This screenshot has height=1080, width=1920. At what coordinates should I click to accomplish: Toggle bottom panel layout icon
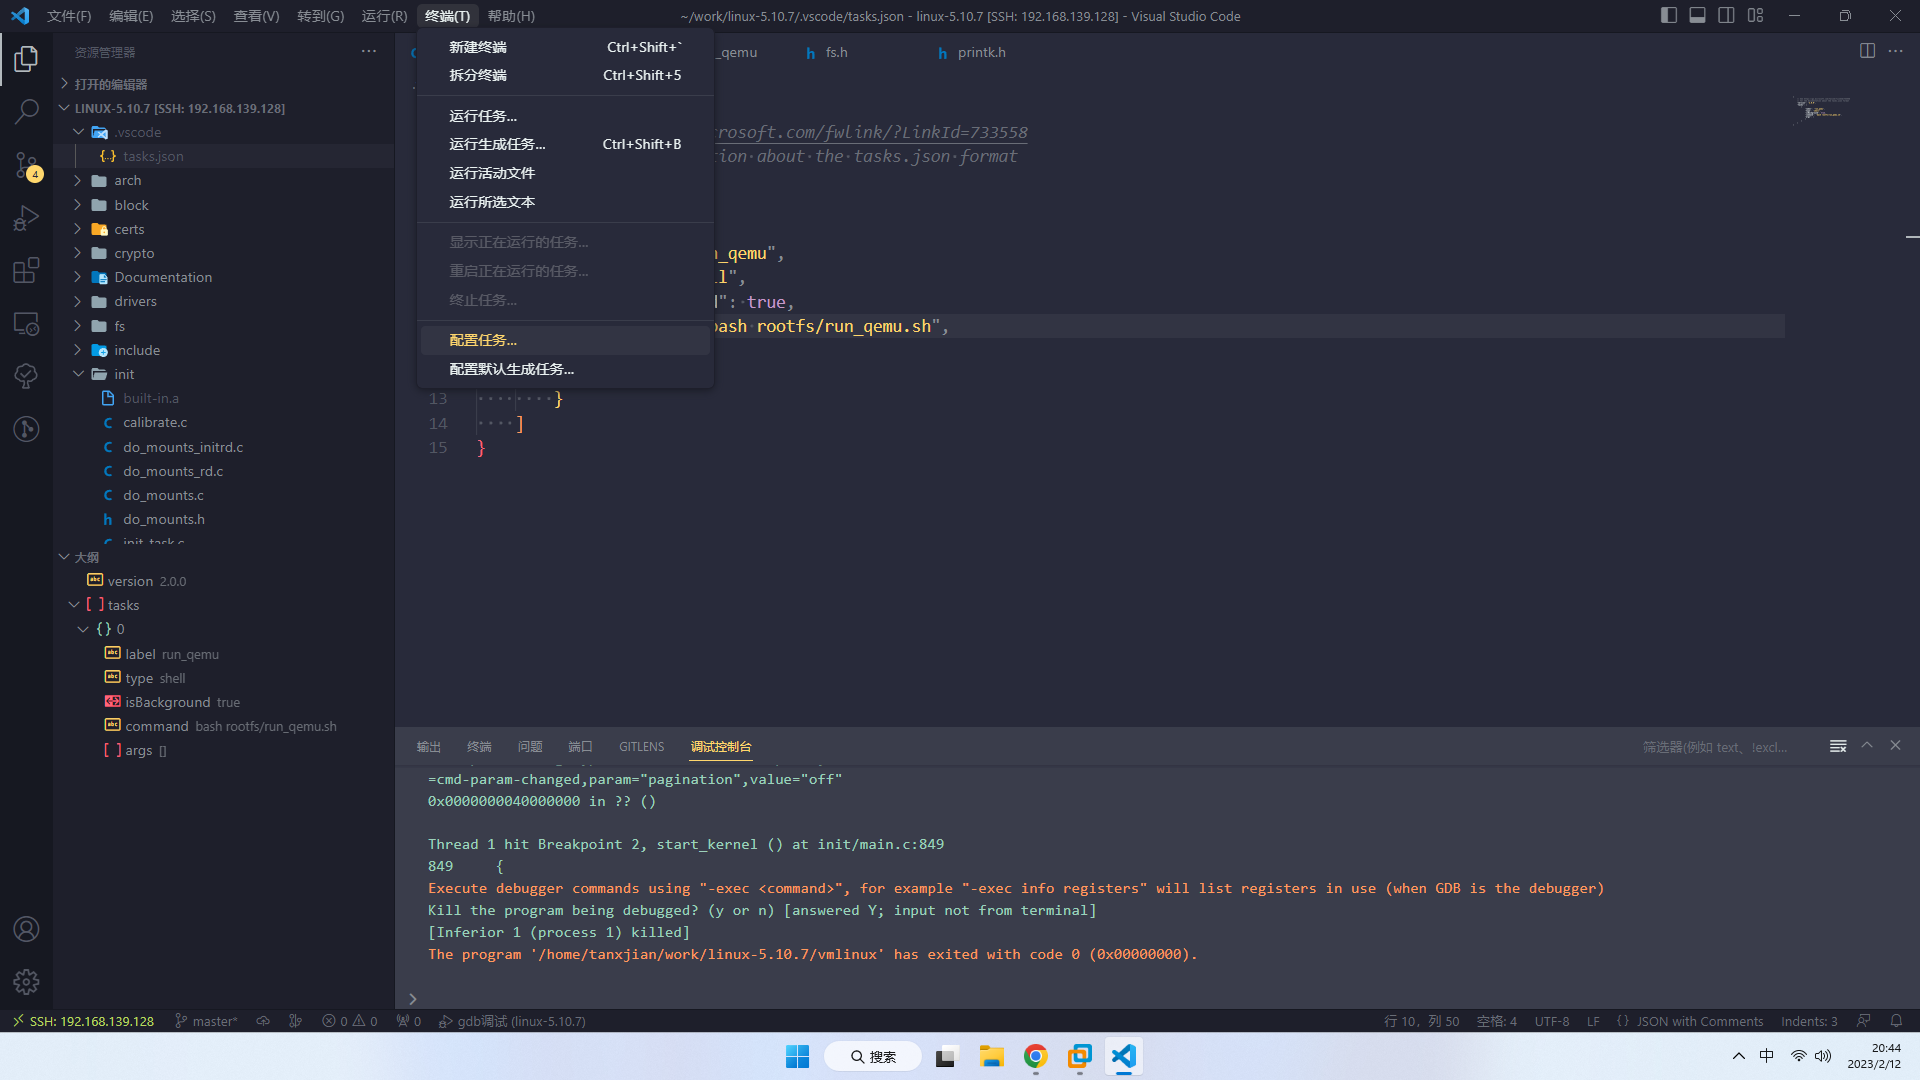1697,16
